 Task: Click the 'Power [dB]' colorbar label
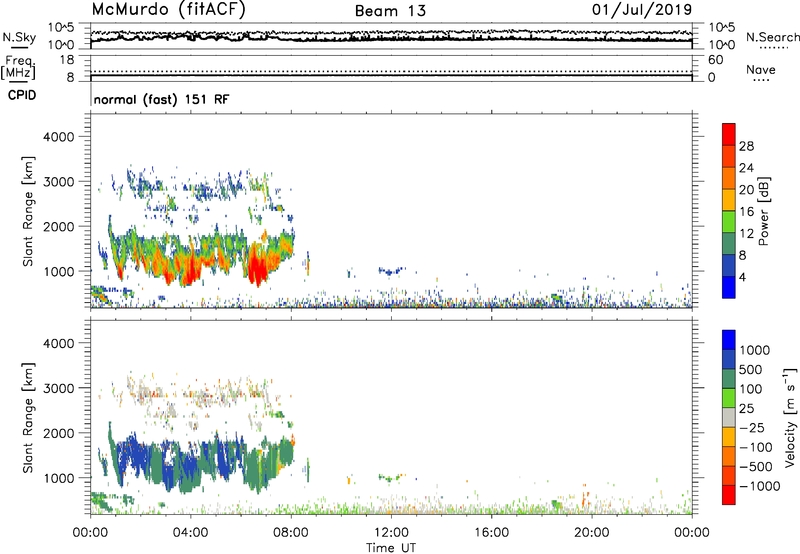[763, 211]
